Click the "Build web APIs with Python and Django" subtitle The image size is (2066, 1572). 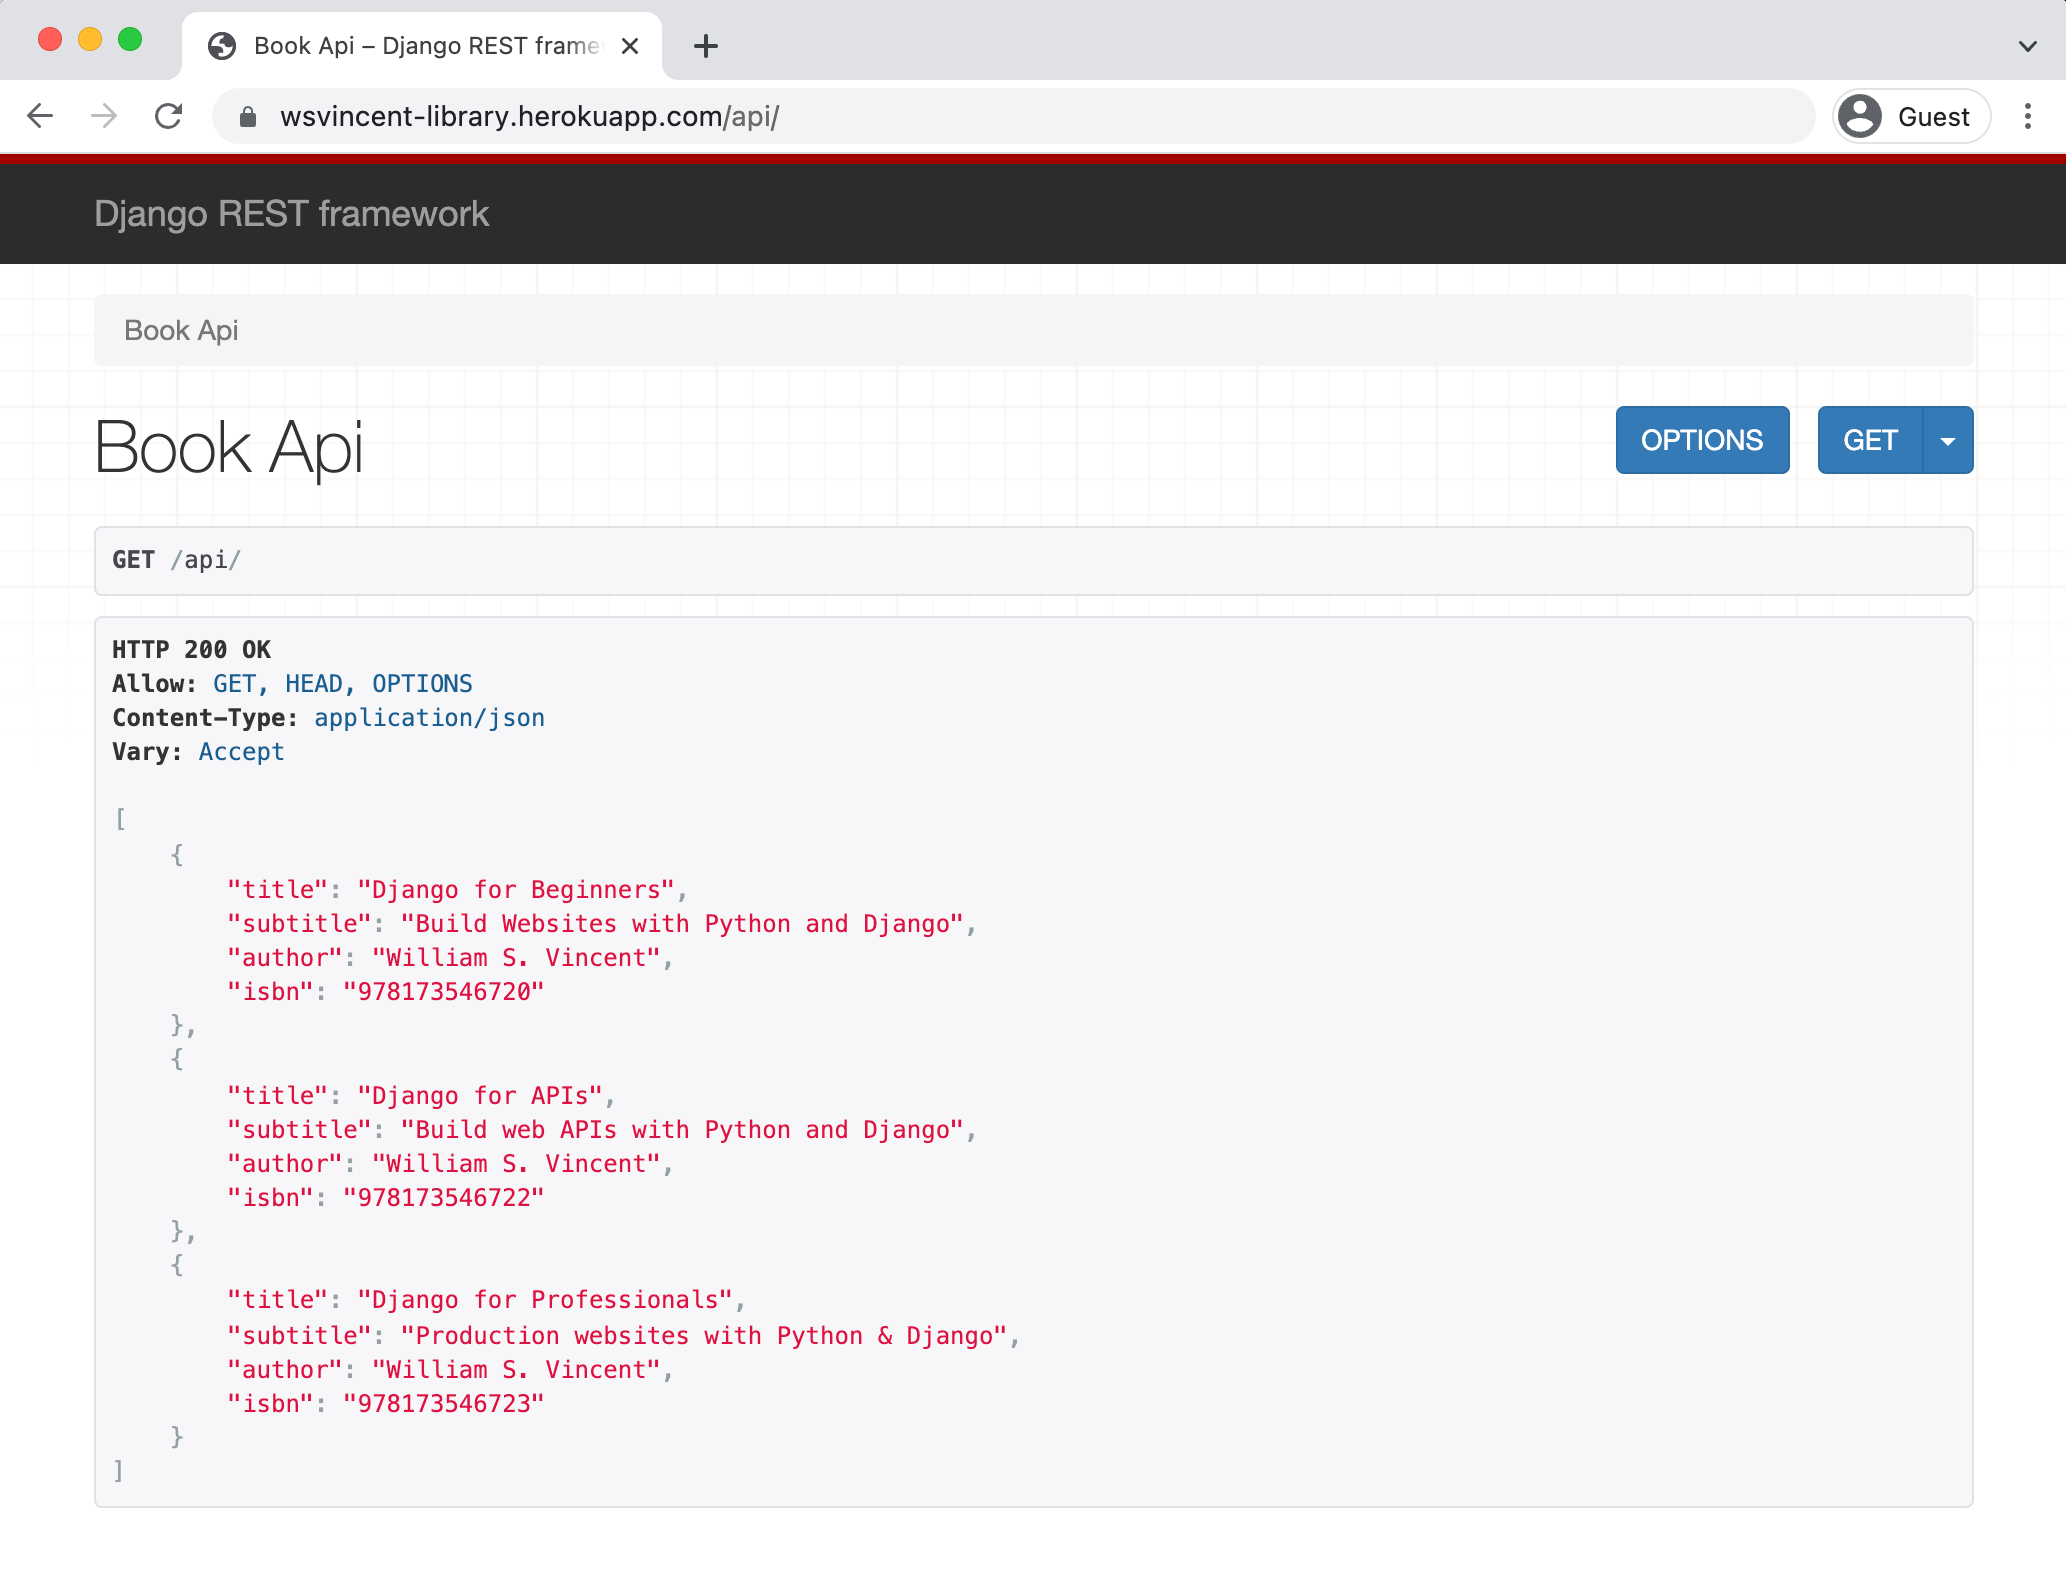point(682,1130)
